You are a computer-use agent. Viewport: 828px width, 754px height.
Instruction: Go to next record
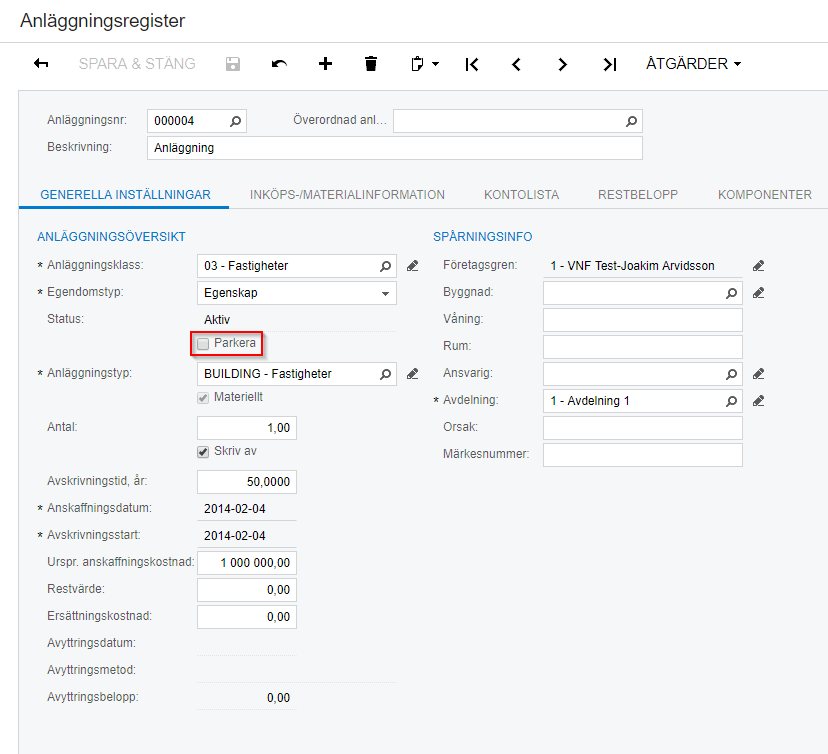click(x=563, y=64)
